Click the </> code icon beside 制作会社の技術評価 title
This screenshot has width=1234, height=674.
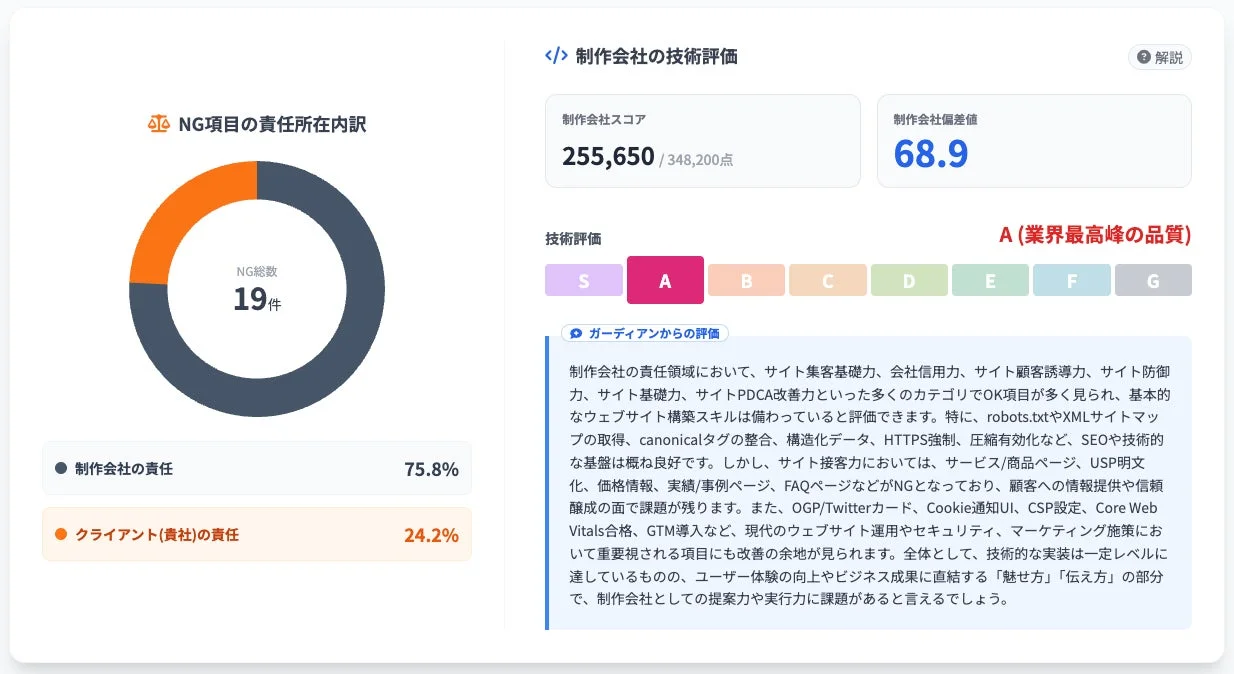[x=557, y=57]
